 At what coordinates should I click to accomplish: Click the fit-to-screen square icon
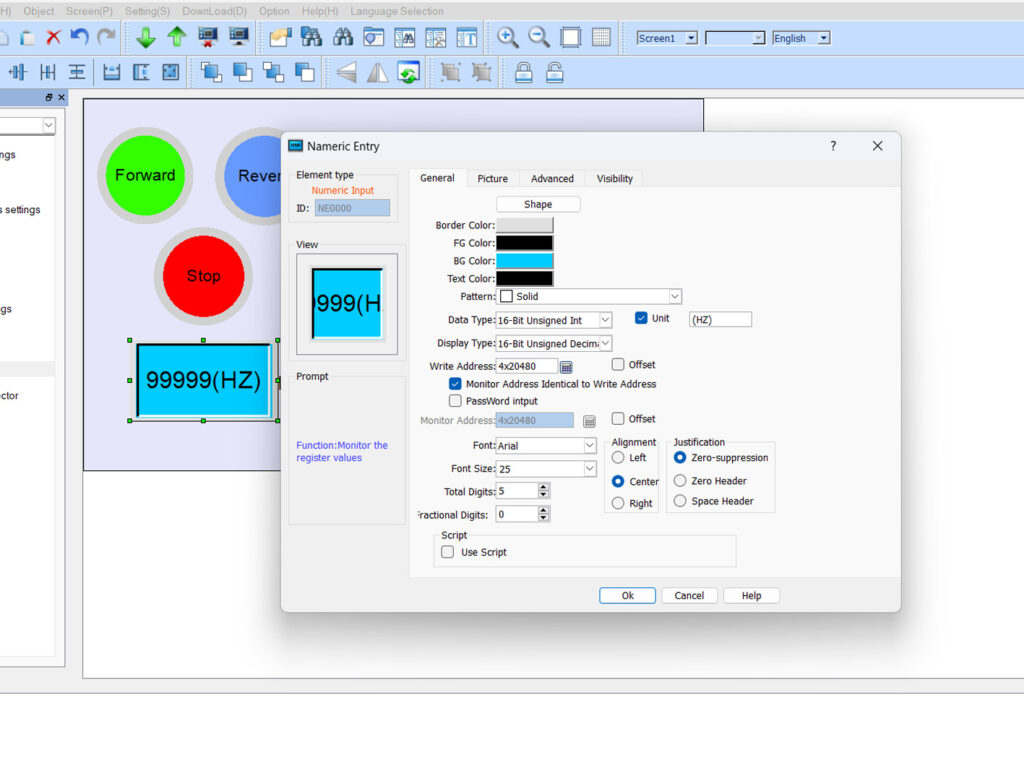tap(570, 38)
